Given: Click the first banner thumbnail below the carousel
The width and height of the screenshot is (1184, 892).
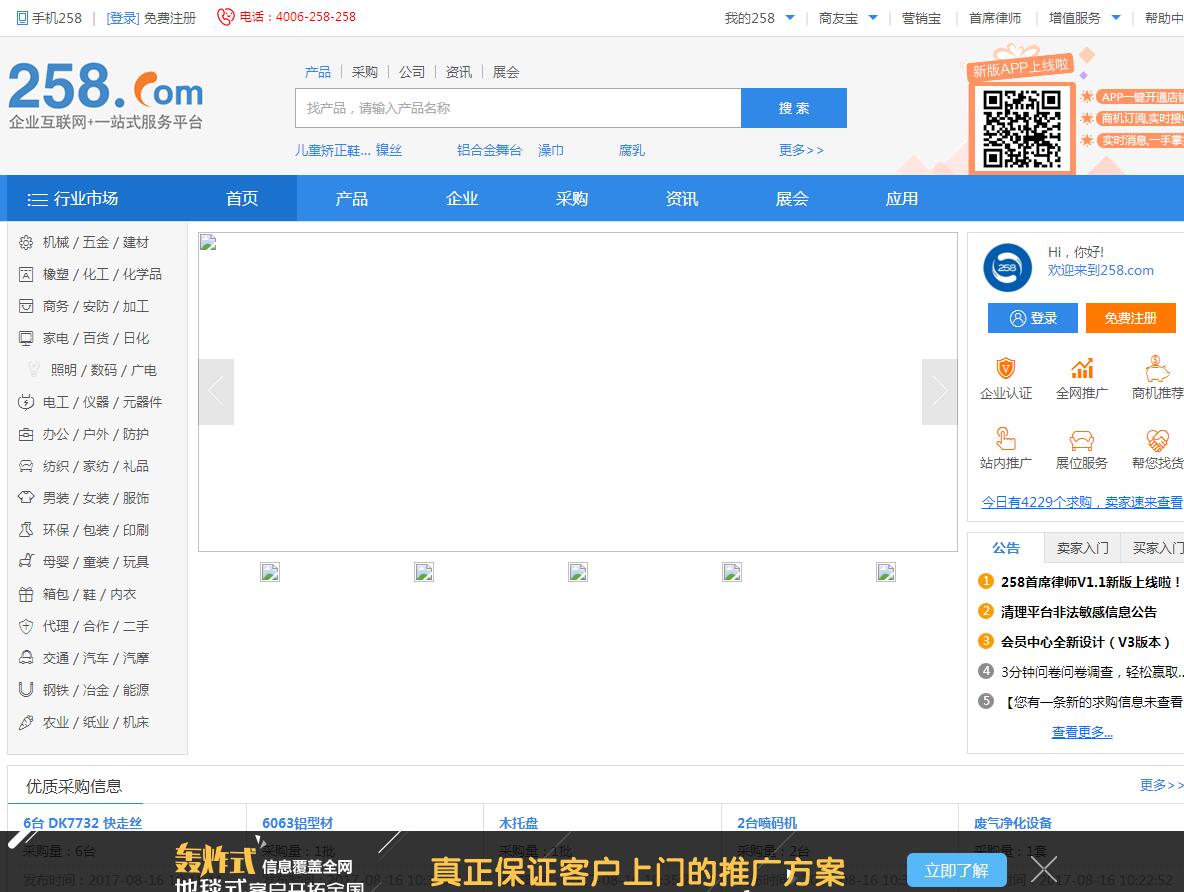Looking at the screenshot, I should click(x=270, y=572).
